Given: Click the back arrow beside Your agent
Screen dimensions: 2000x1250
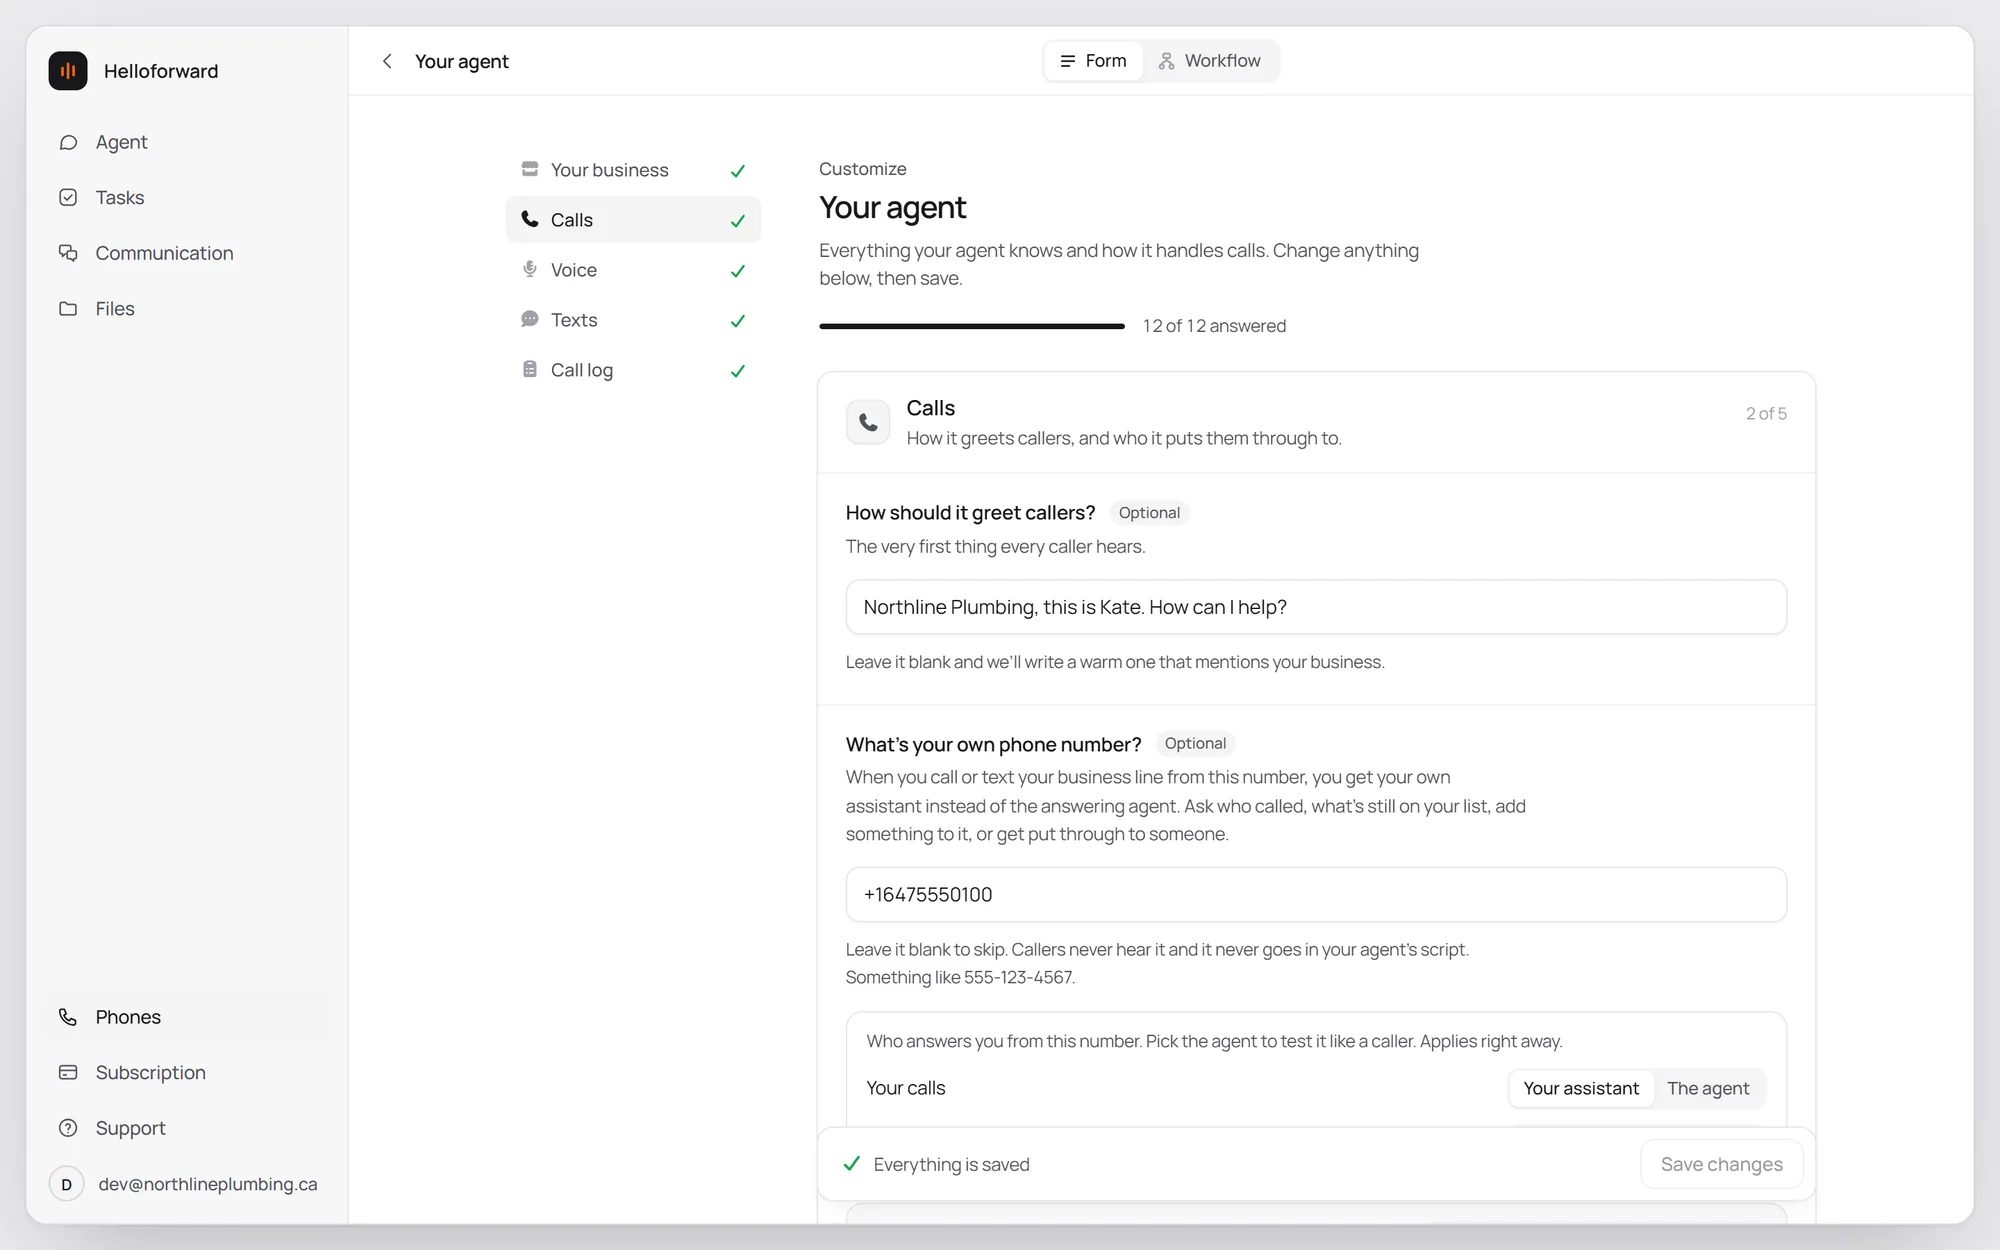Looking at the screenshot, I should (387, 61).
